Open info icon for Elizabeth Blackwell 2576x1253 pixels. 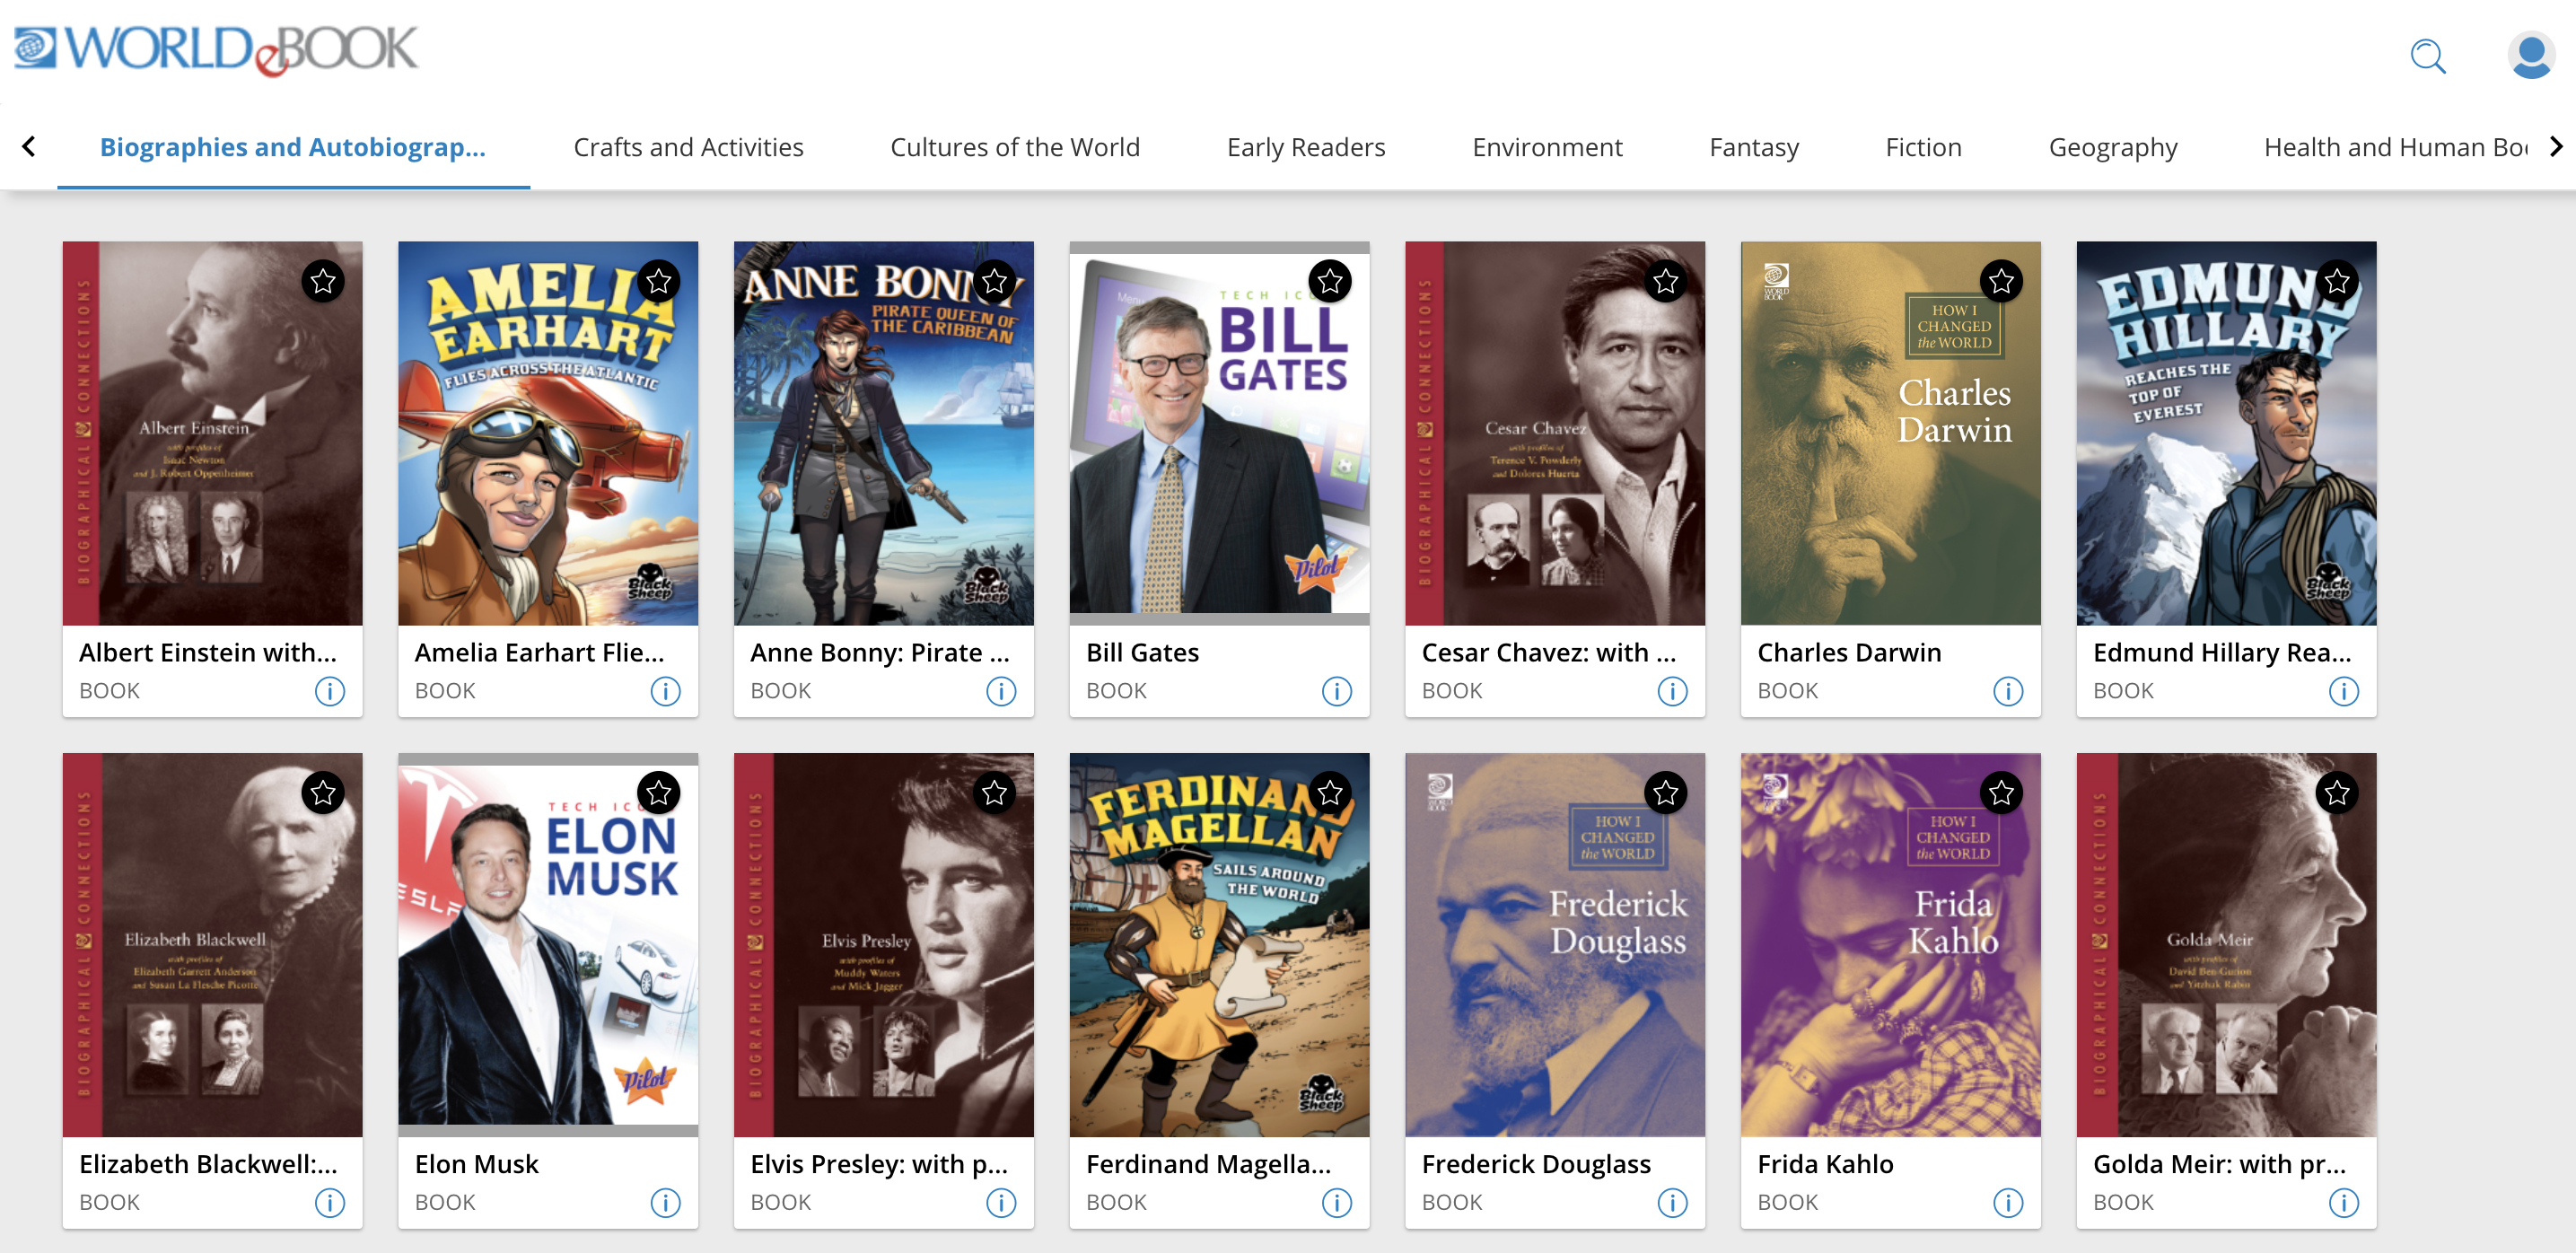pyautogui.click(x=330, y=1202)
